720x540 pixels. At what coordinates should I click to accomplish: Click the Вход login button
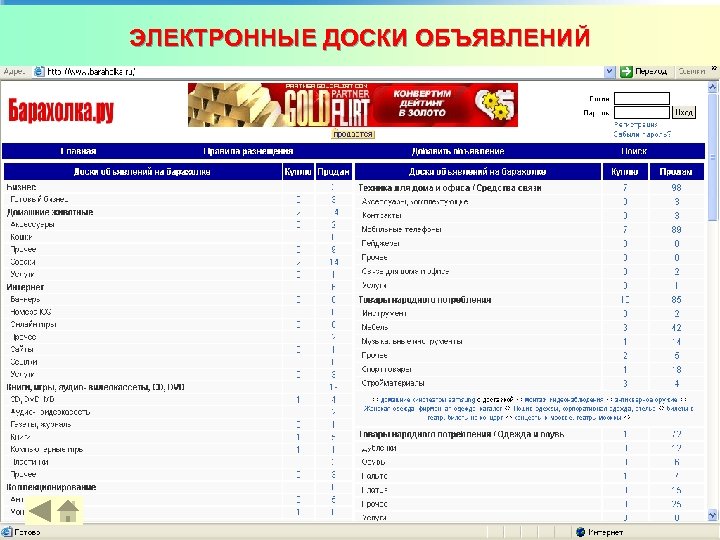click(684, 112)
